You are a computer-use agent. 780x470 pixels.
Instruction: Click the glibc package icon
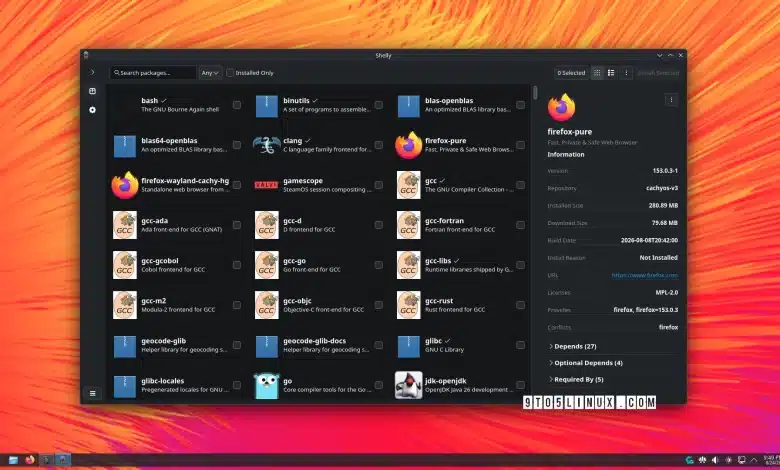point(408,346)
